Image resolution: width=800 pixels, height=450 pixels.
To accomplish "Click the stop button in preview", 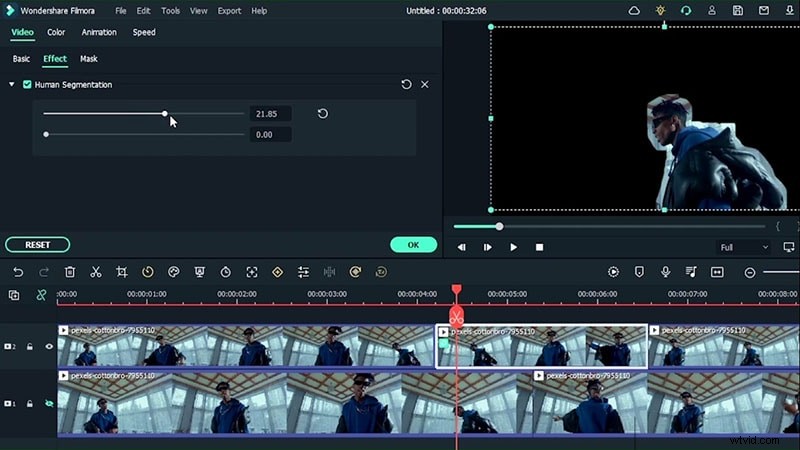I will (x=539, y=247).
